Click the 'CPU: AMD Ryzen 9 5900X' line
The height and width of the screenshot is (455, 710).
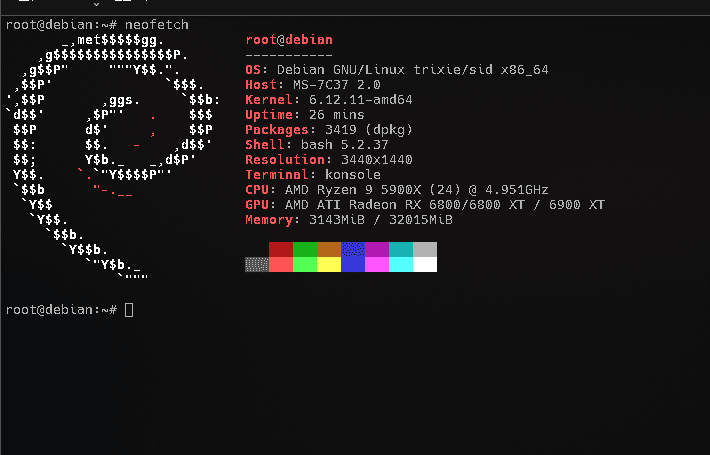pyautogui.click(x=397, y=189)
